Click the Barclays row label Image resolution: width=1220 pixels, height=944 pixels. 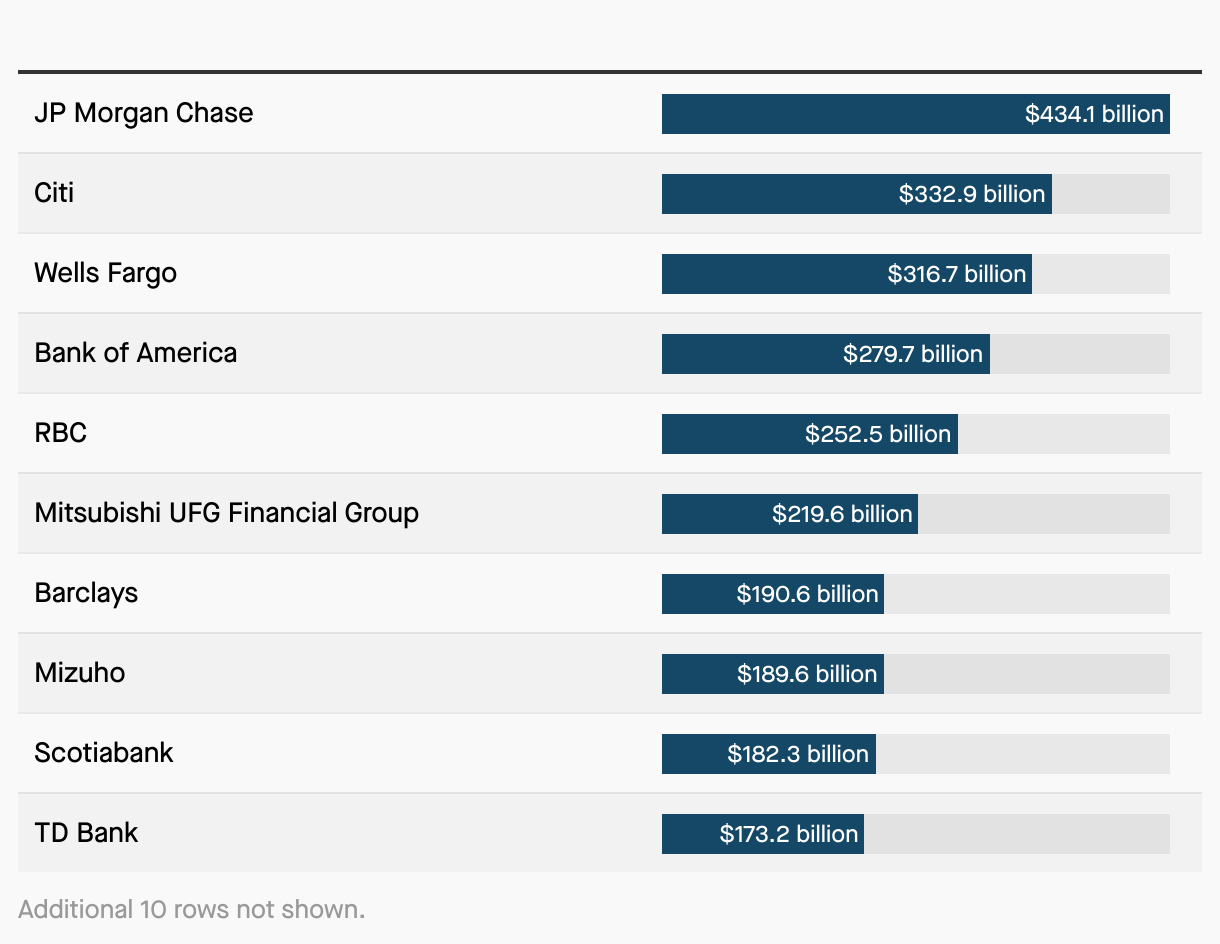(x=86, y=593)
